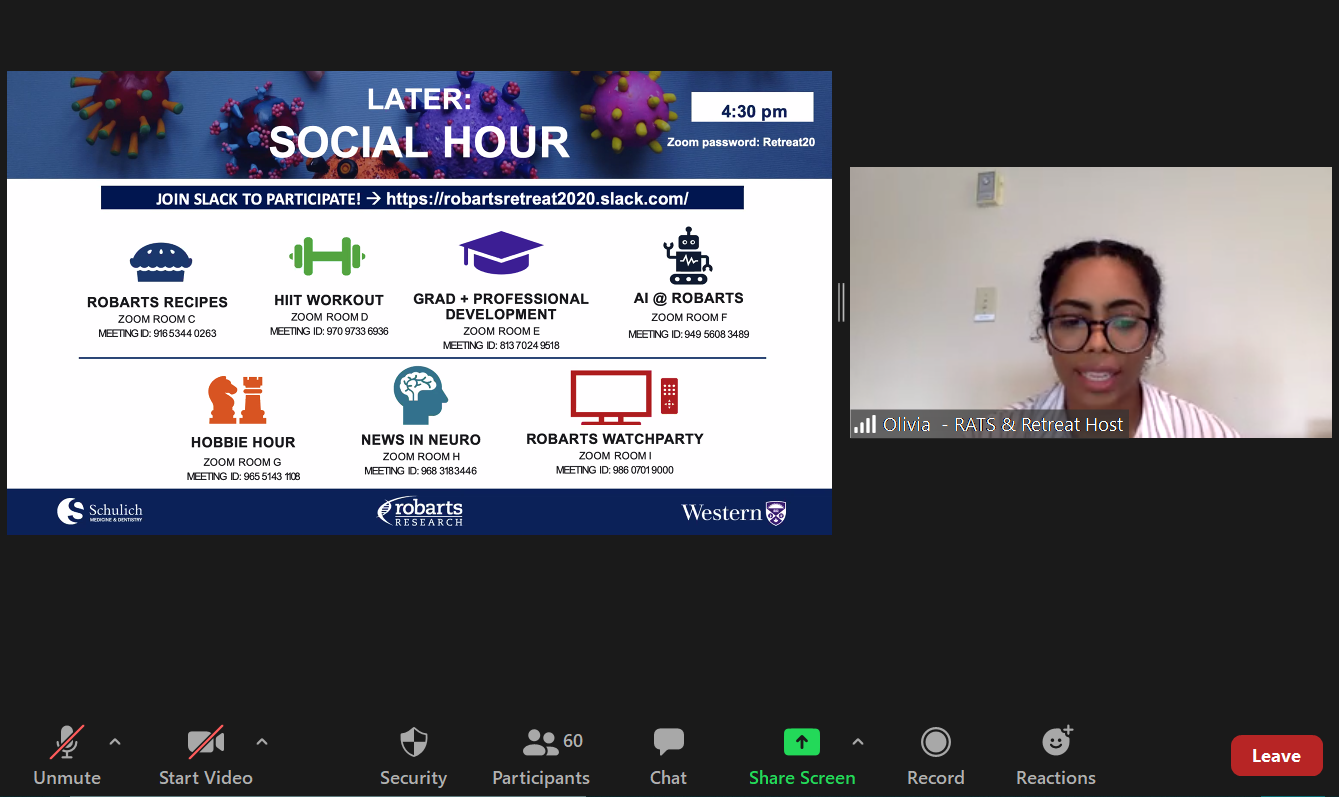
Task: Click the AI @ Robarts robot icon
Action: [x=688, y=256]
